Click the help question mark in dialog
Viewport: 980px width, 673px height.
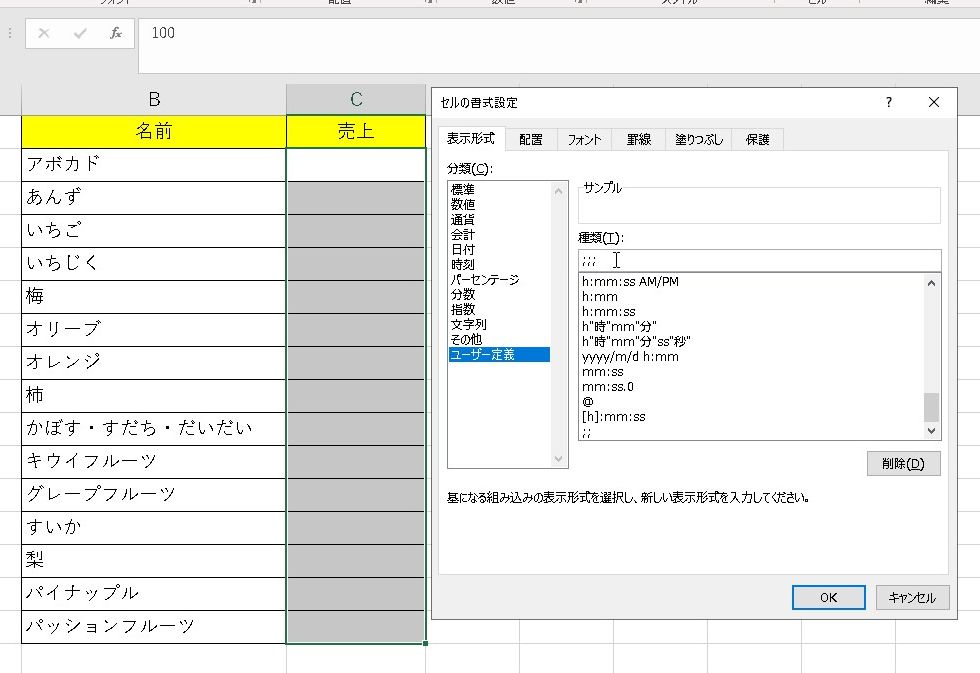[x=888, y=102]
